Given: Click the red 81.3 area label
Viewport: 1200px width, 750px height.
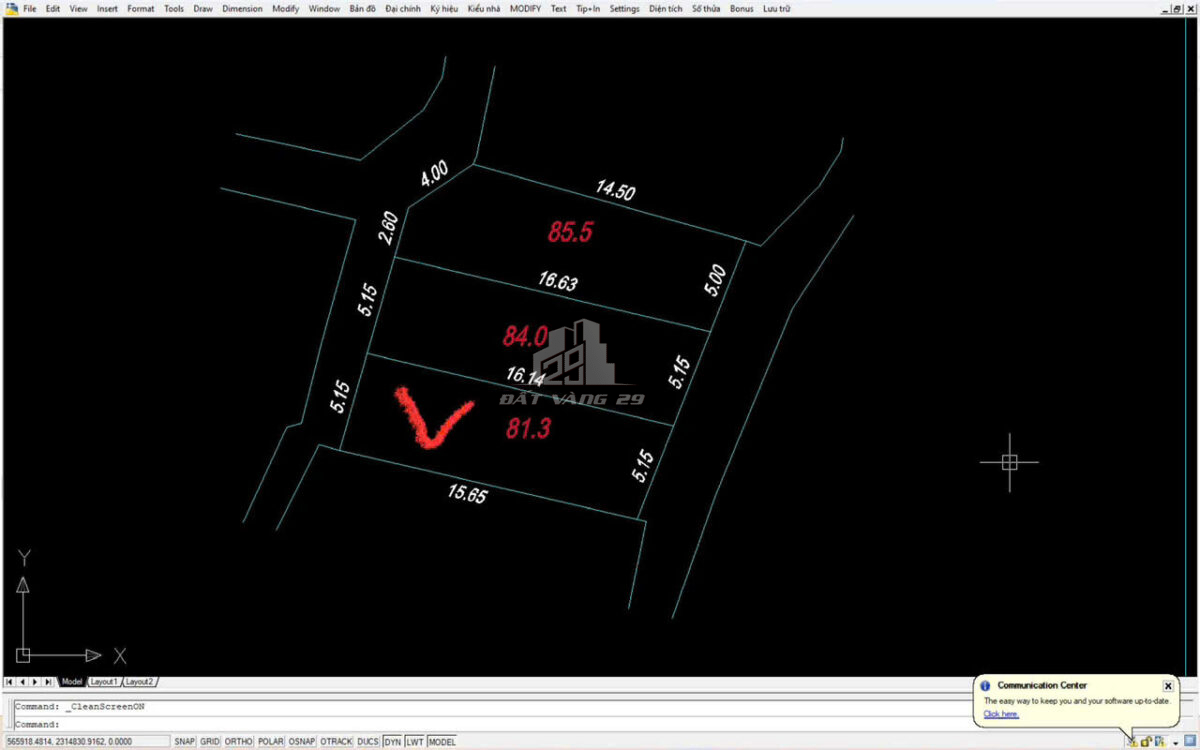Looking at the screenshot, I should pos(528,429).
